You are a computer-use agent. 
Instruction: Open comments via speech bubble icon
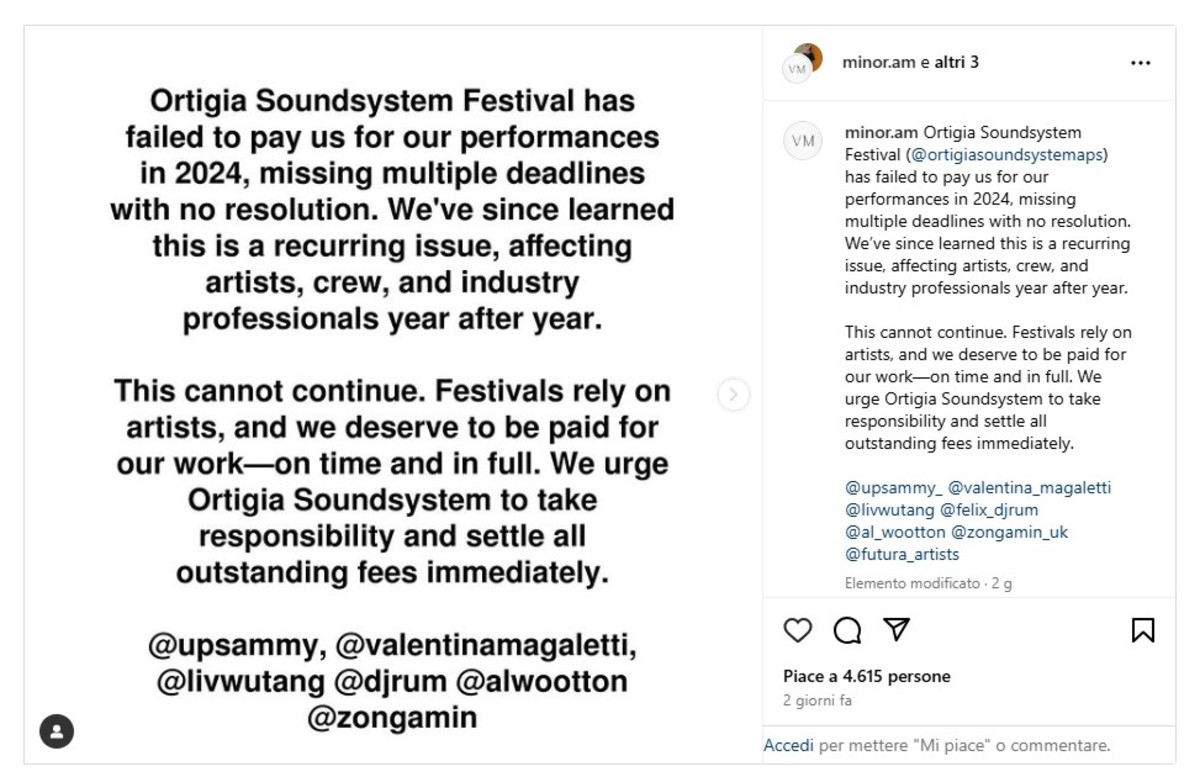coord(847,630)
